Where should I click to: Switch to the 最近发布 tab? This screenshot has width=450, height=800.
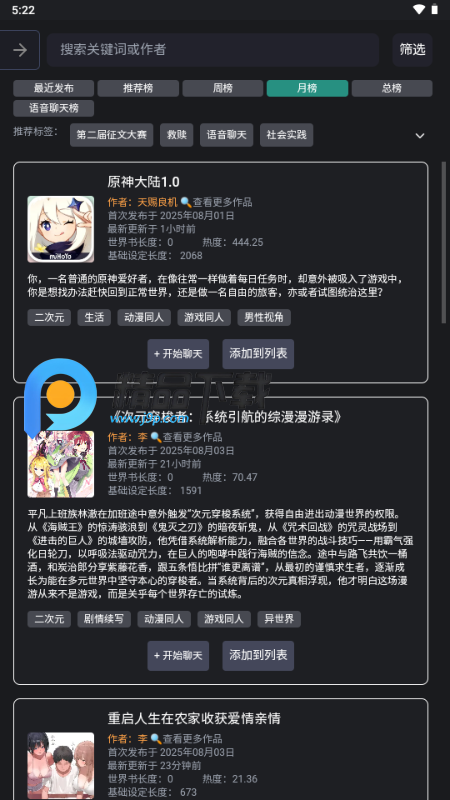(x=54, y=88)
